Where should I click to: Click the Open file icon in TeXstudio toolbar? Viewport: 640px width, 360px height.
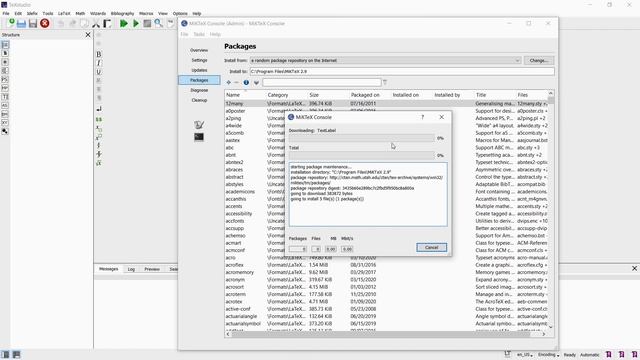22,24
